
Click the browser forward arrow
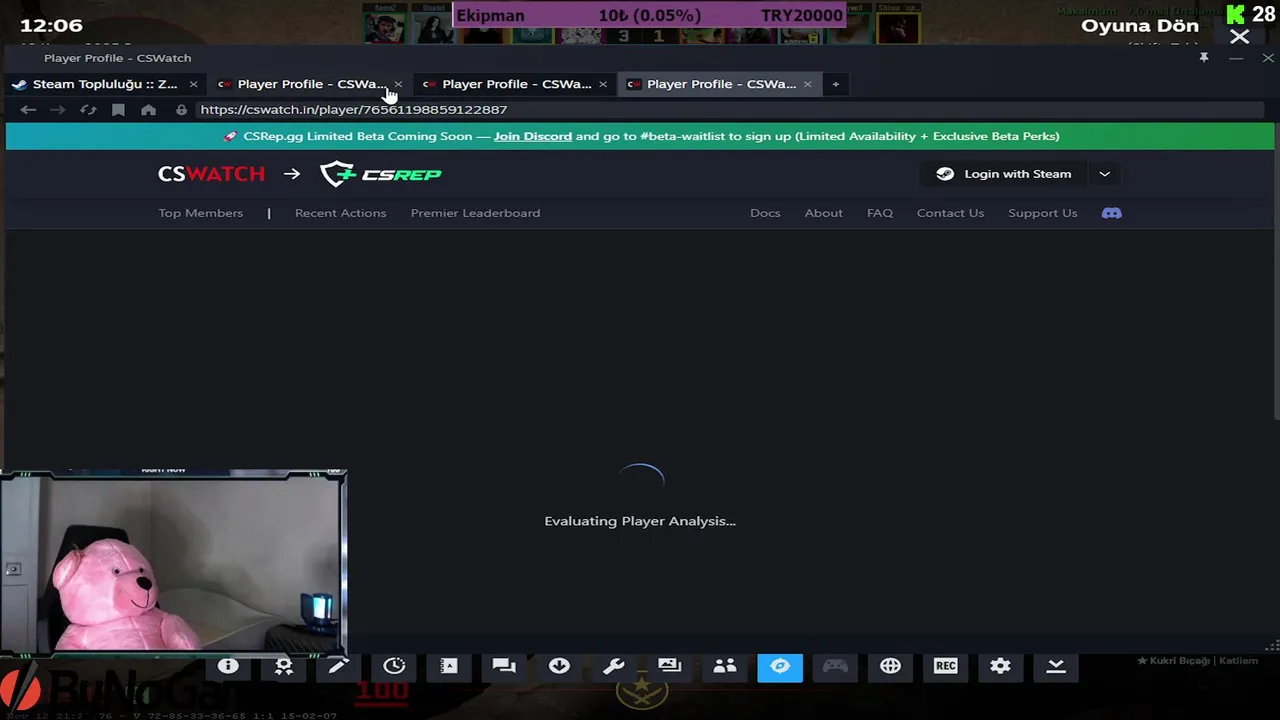pos(58,110)
